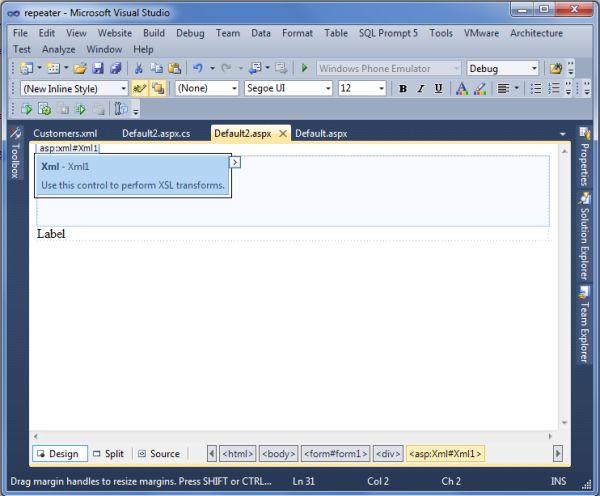Select the <form#form1> tag in breadcrumb
Image resolution: width=600 pixels, height=496 pixels.
[336, 454]
